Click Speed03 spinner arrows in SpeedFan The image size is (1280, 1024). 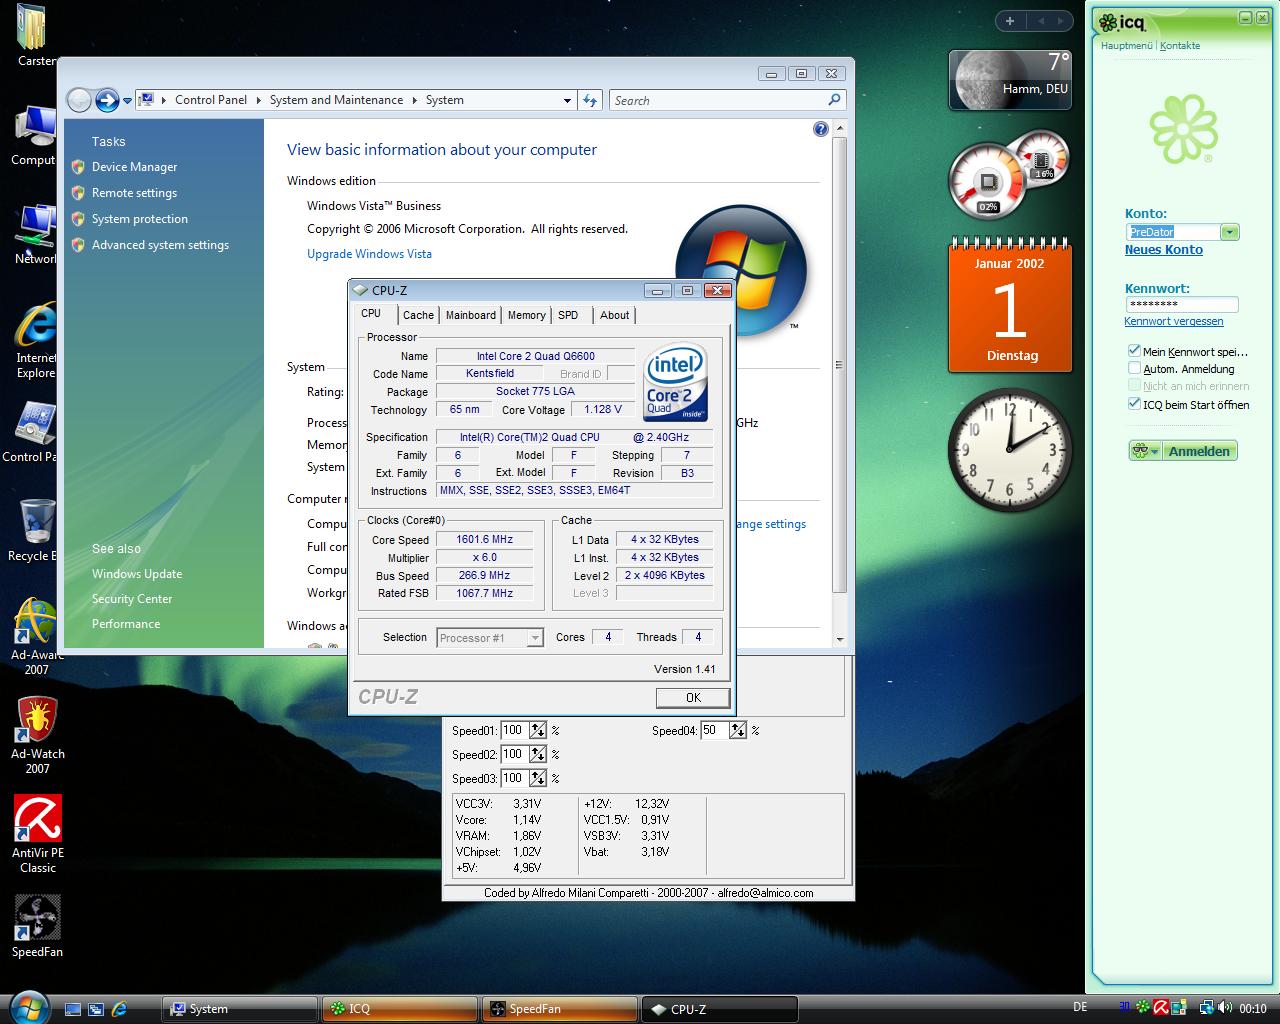[538, 778]
